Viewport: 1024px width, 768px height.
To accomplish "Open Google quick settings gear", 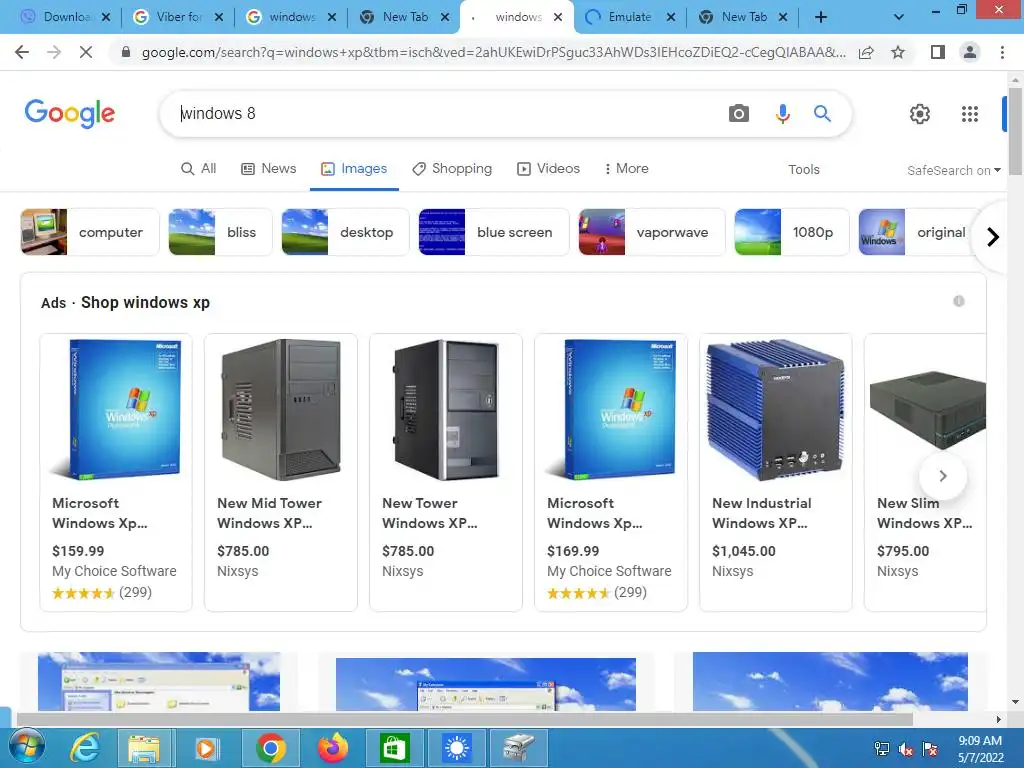I will [920, 114].
